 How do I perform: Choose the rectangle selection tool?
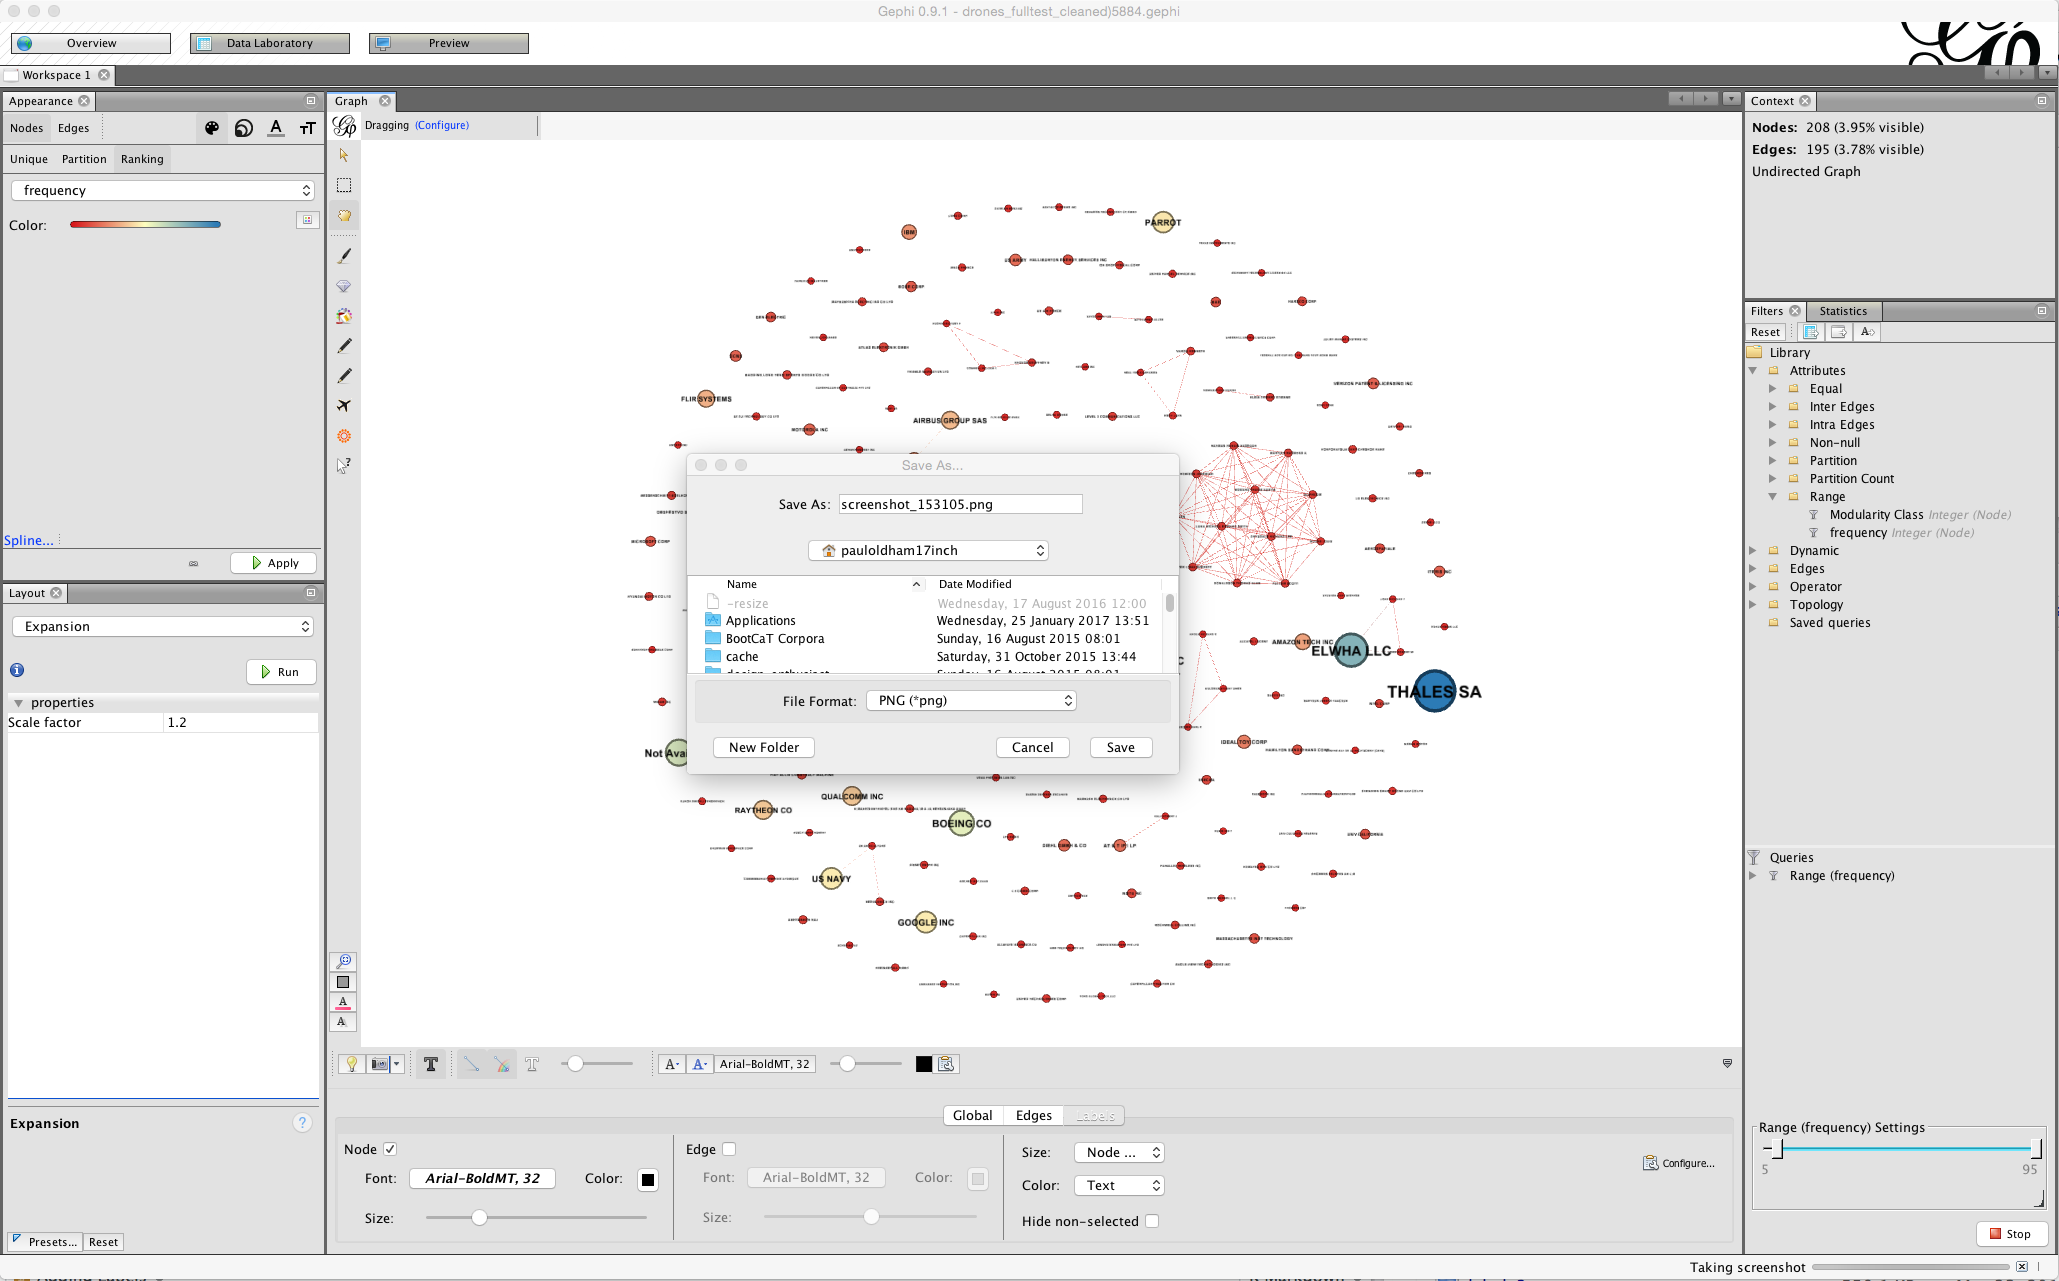344,185
